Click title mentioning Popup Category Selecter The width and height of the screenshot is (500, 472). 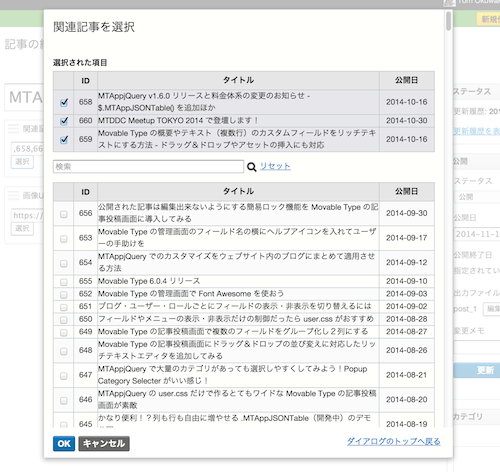click(232, 375)
